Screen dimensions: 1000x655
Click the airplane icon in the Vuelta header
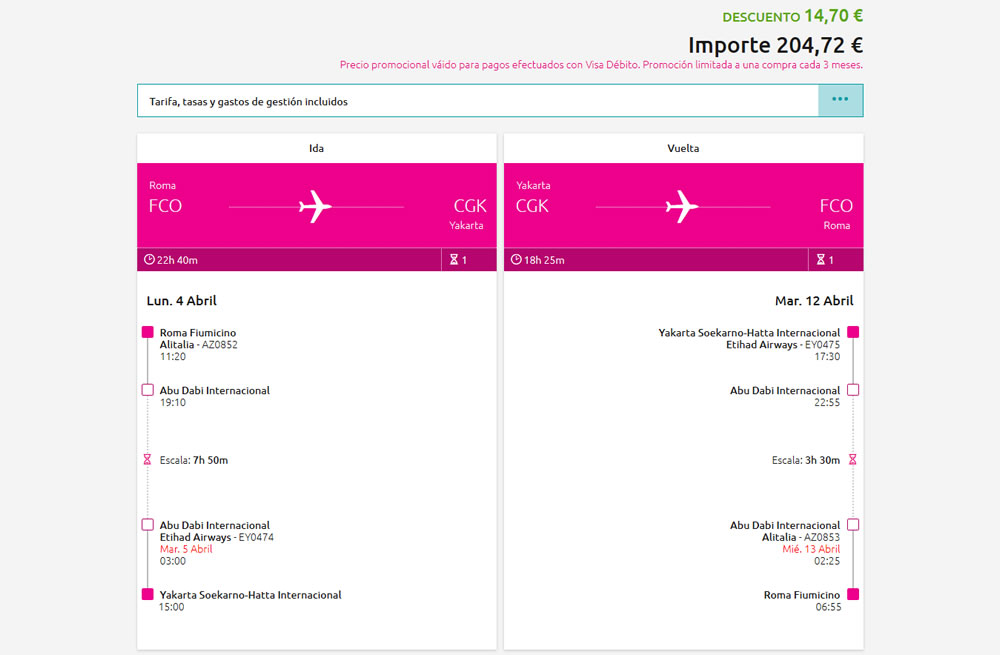click(x=682, y=207)
